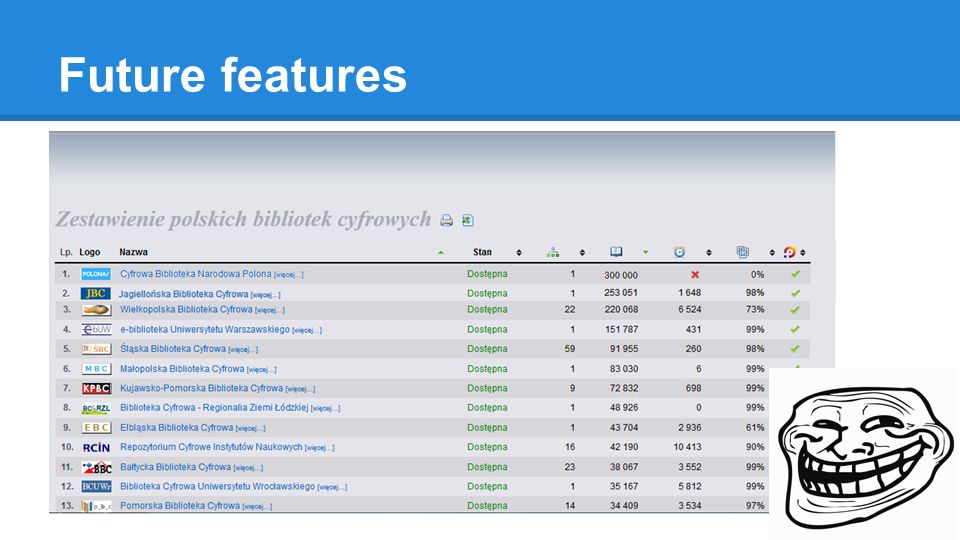The width and height of the screenshot is (960, 540).
Task: Open Pomorska Biblioteka Cyfrowa link
Action: coord(180,506)
